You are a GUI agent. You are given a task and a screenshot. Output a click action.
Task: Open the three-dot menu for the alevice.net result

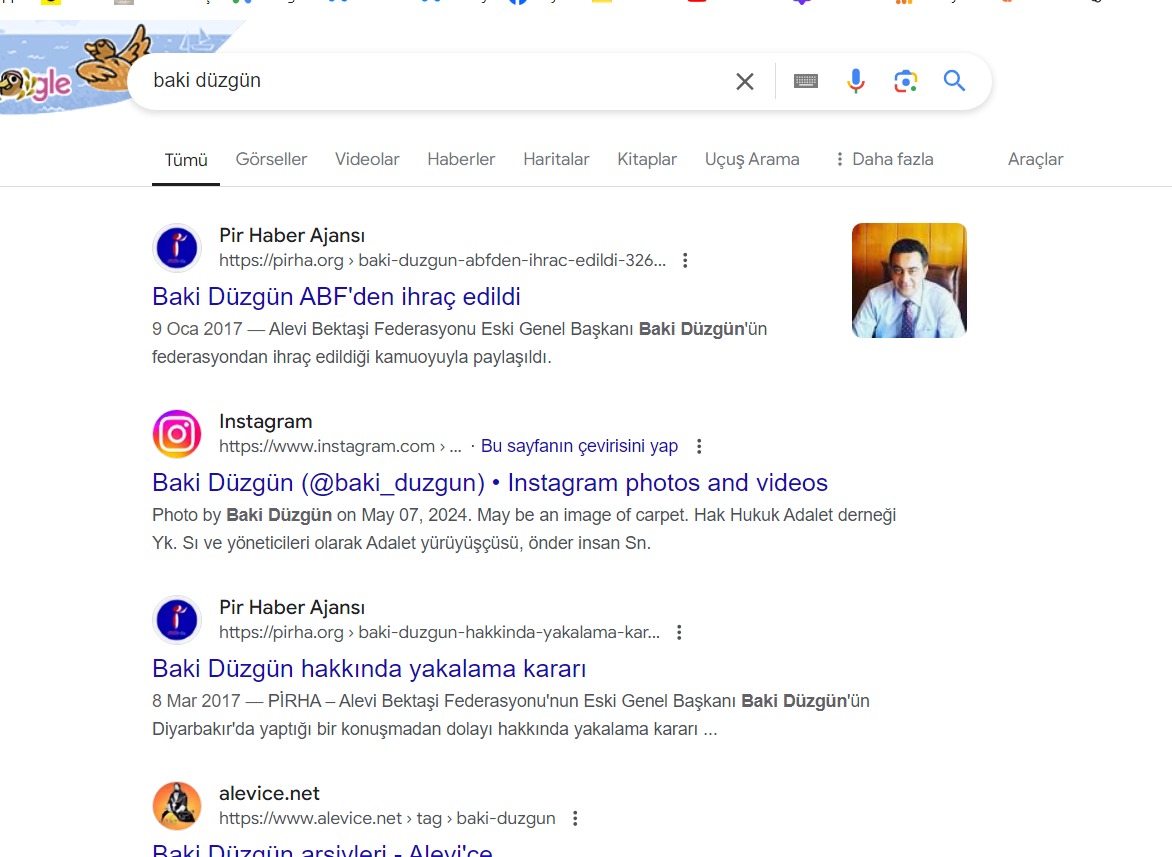575,818
